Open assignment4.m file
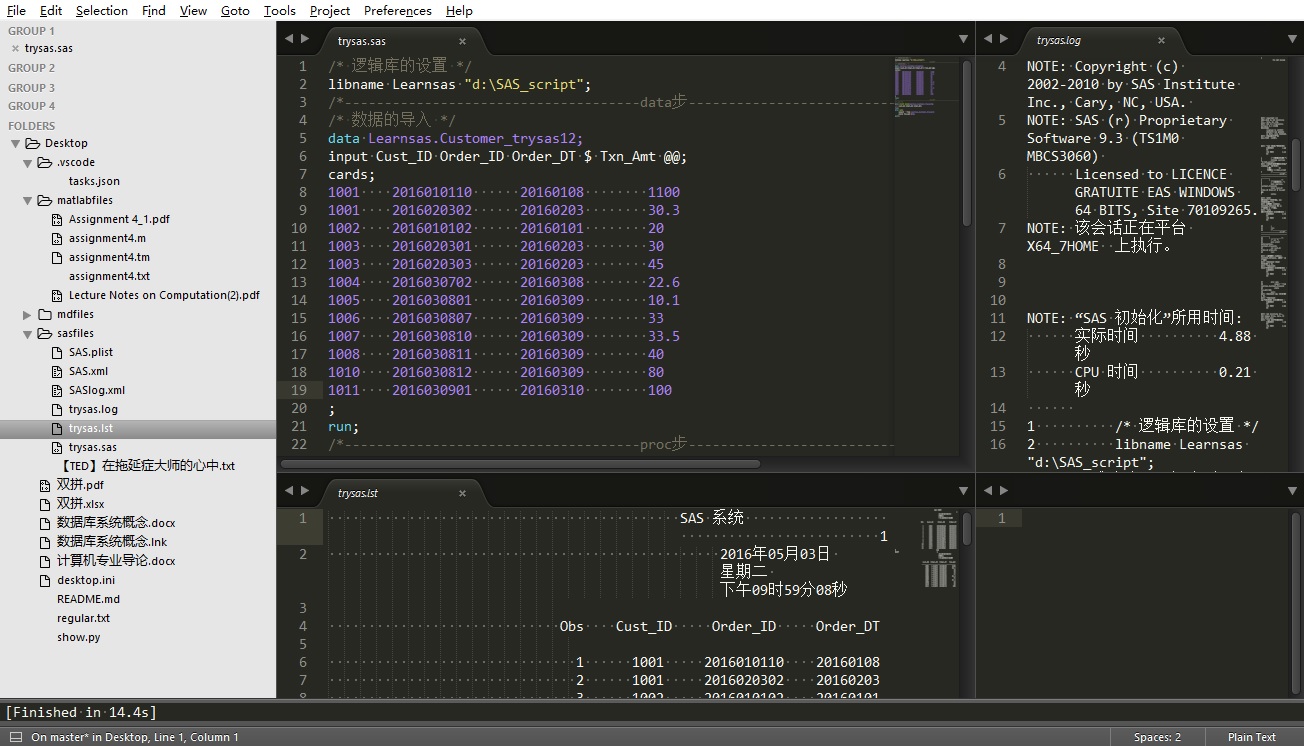 click(107, 238)
